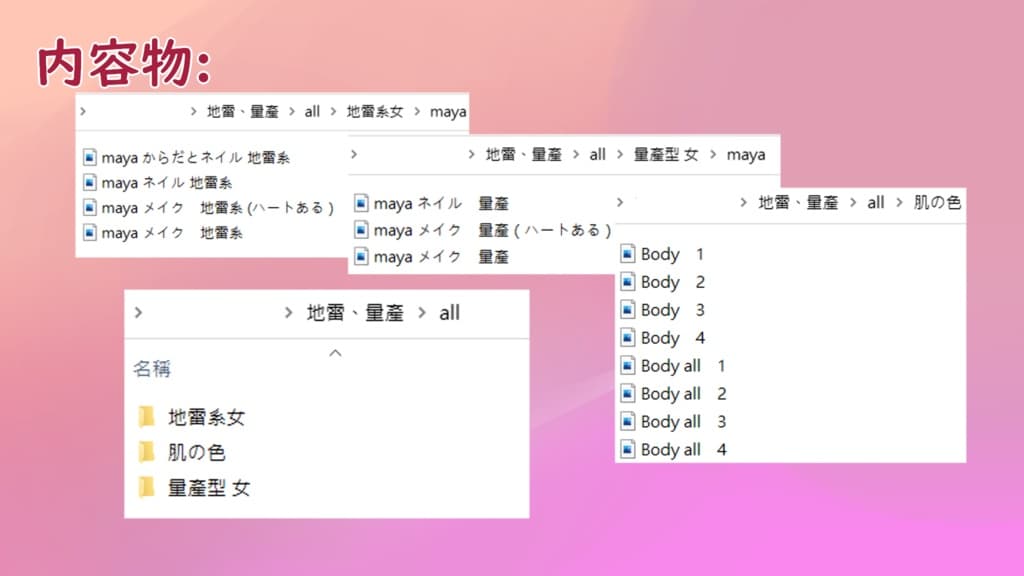Click the maya ネイル 地雷系 file icon
The image size is (1024, 576).
[x=89, y=183]
